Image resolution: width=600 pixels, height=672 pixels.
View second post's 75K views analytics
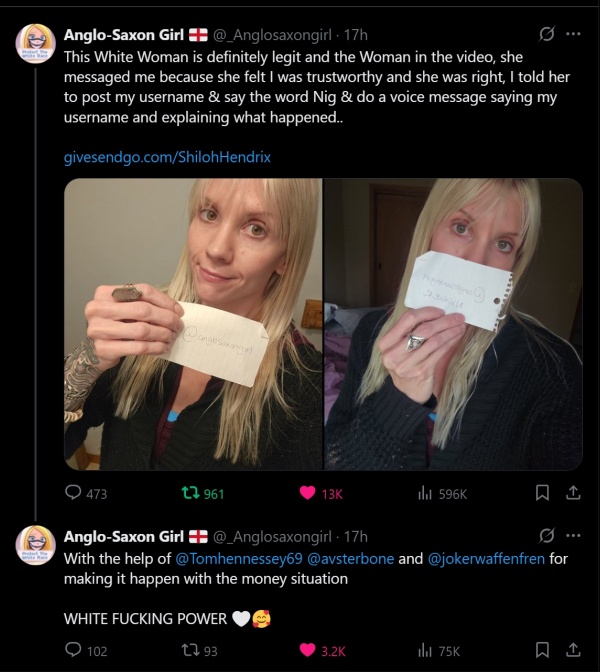coord(425,651)
